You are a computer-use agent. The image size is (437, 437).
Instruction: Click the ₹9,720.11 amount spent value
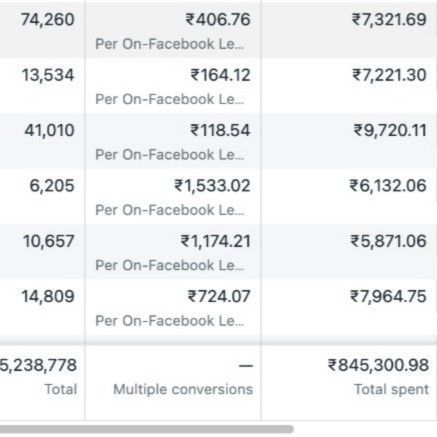[390, 130]
